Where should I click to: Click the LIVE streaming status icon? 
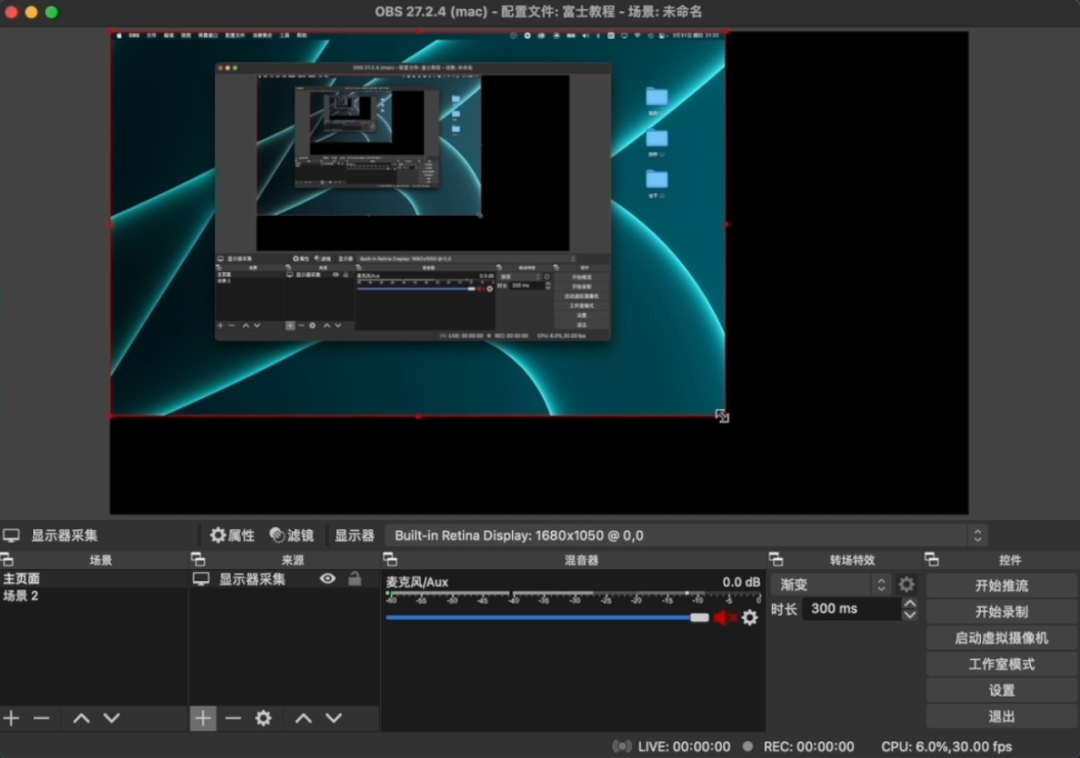[x=622, y=746]
